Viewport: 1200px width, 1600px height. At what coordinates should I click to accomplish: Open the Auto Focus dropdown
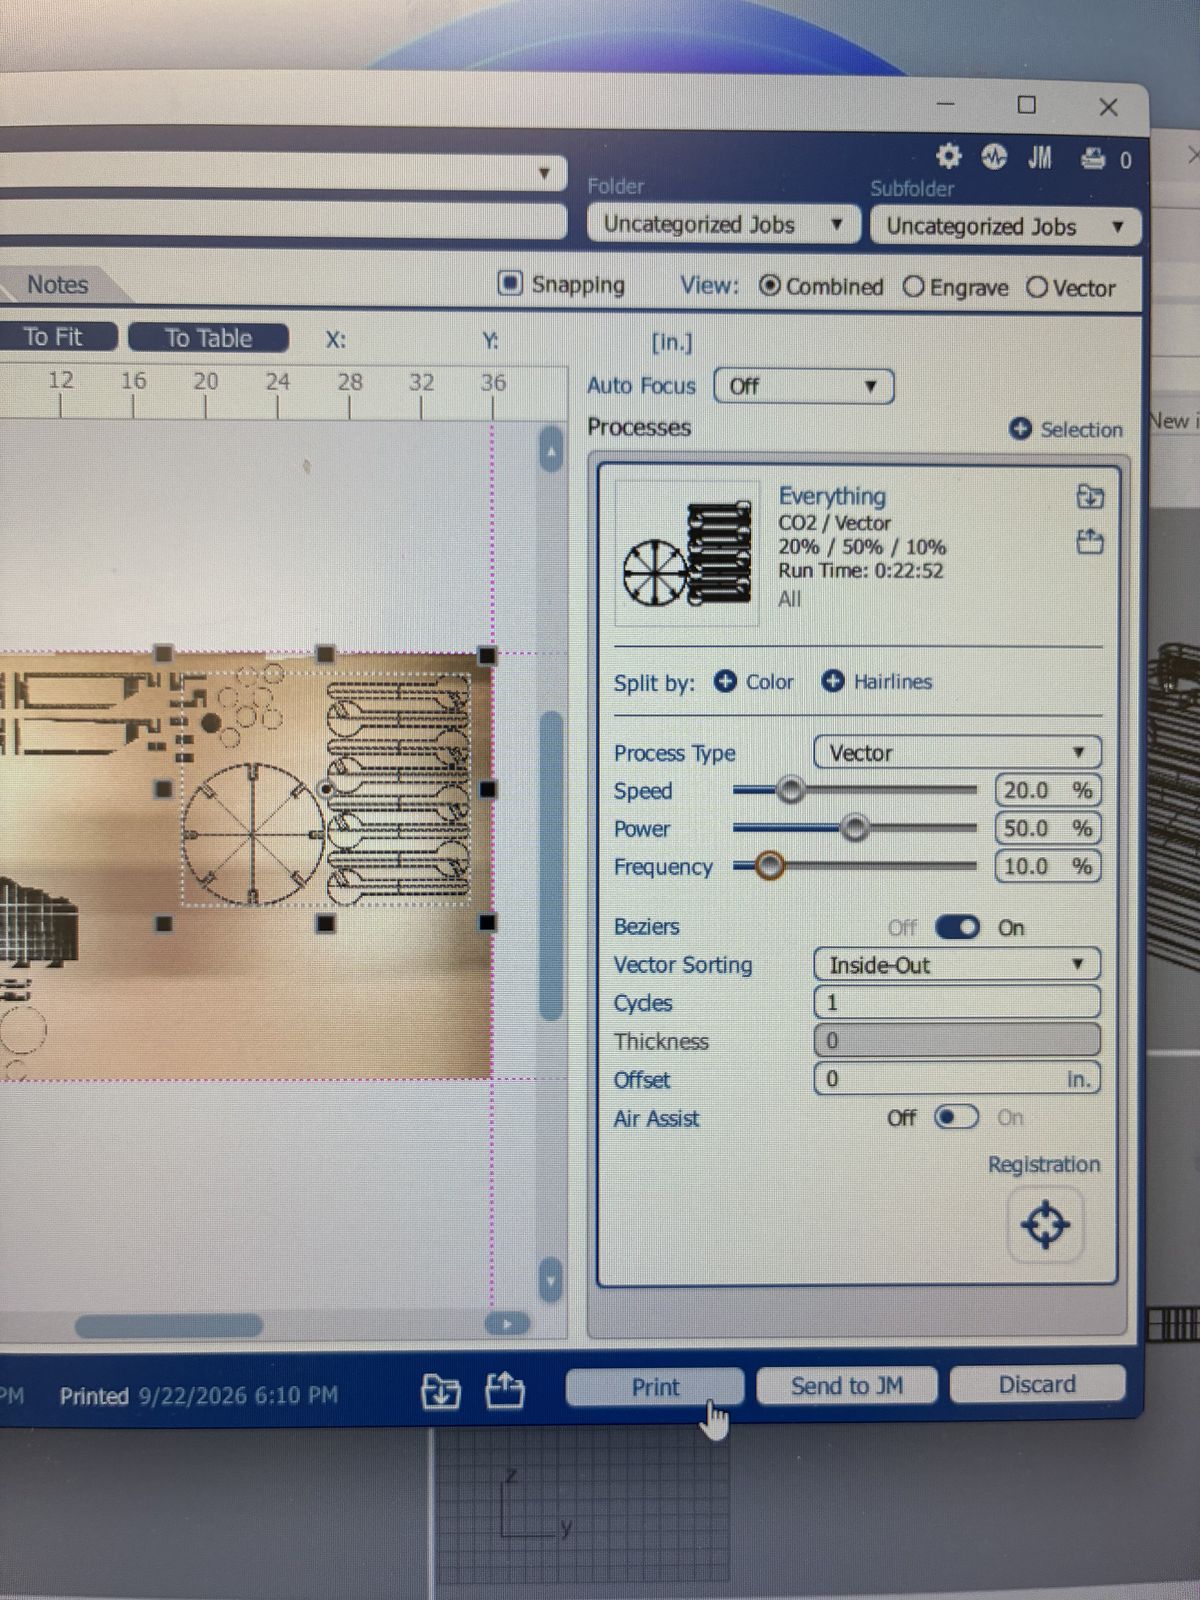[804, 386]
